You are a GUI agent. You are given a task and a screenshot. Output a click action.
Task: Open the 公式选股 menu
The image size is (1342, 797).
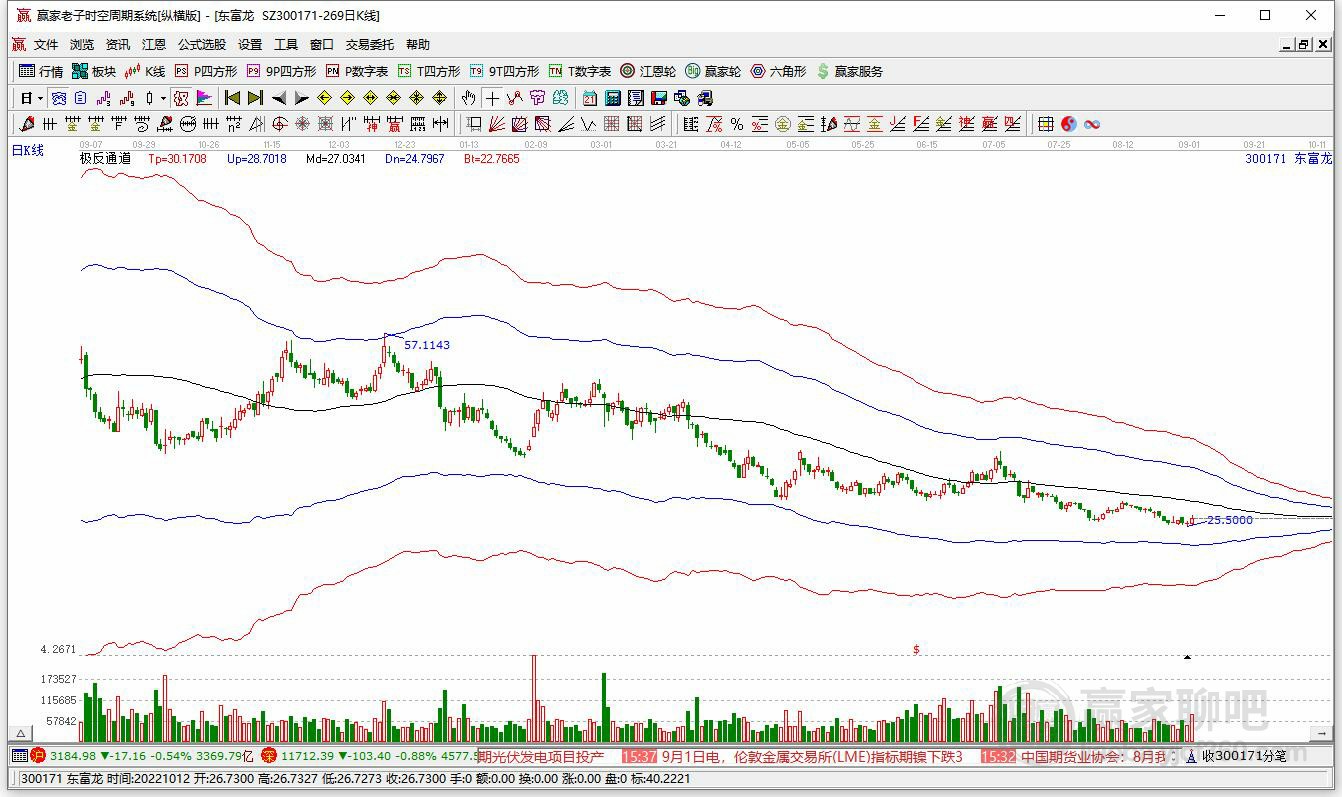click(202, 45)
